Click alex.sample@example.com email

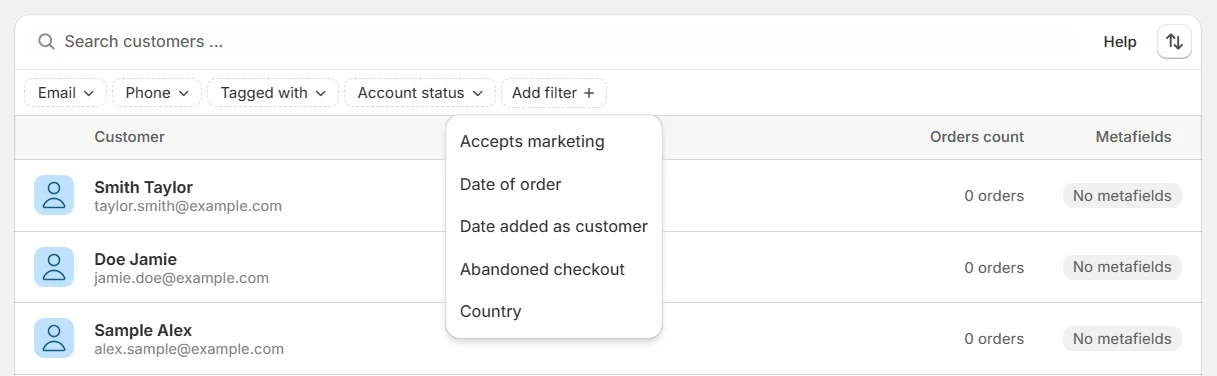click(x=189, y=349)
